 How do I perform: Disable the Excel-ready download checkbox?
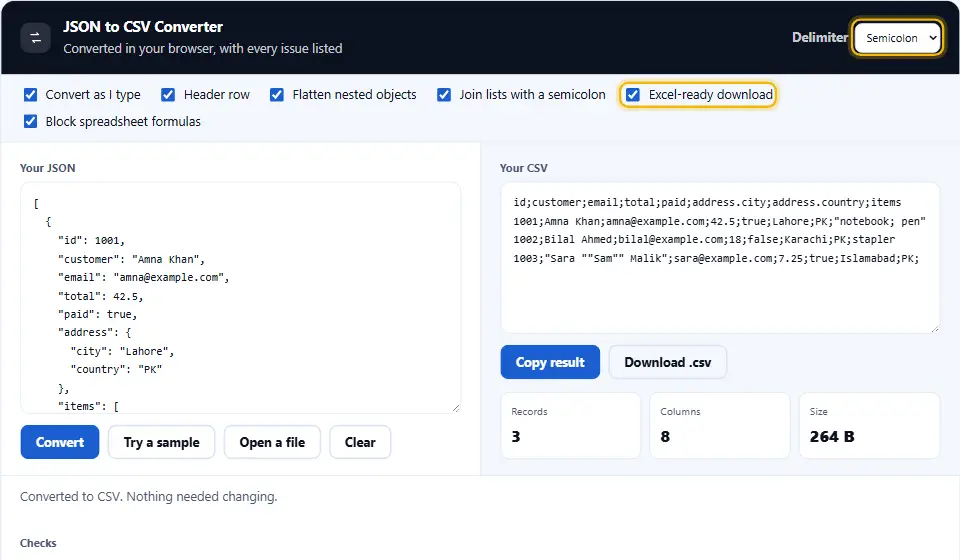(x=633, y=95)
